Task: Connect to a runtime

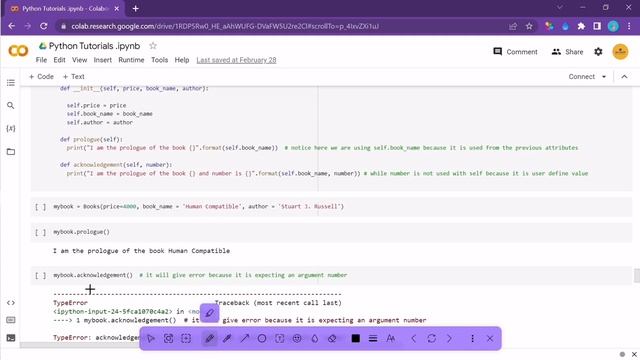Action: pos(582,76)
